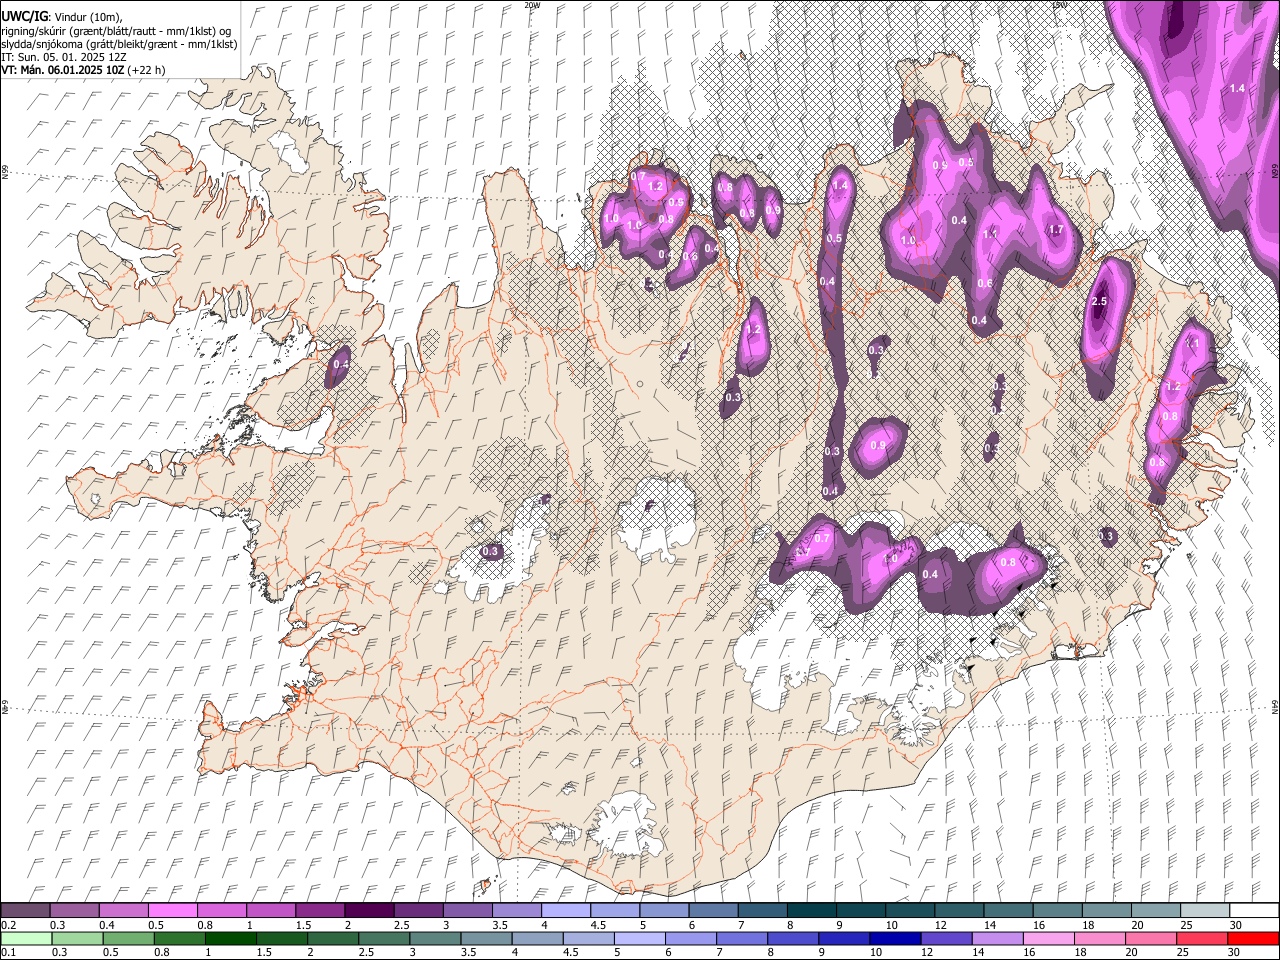Click the white swatch ending the upper legend row

point(1255,911)
